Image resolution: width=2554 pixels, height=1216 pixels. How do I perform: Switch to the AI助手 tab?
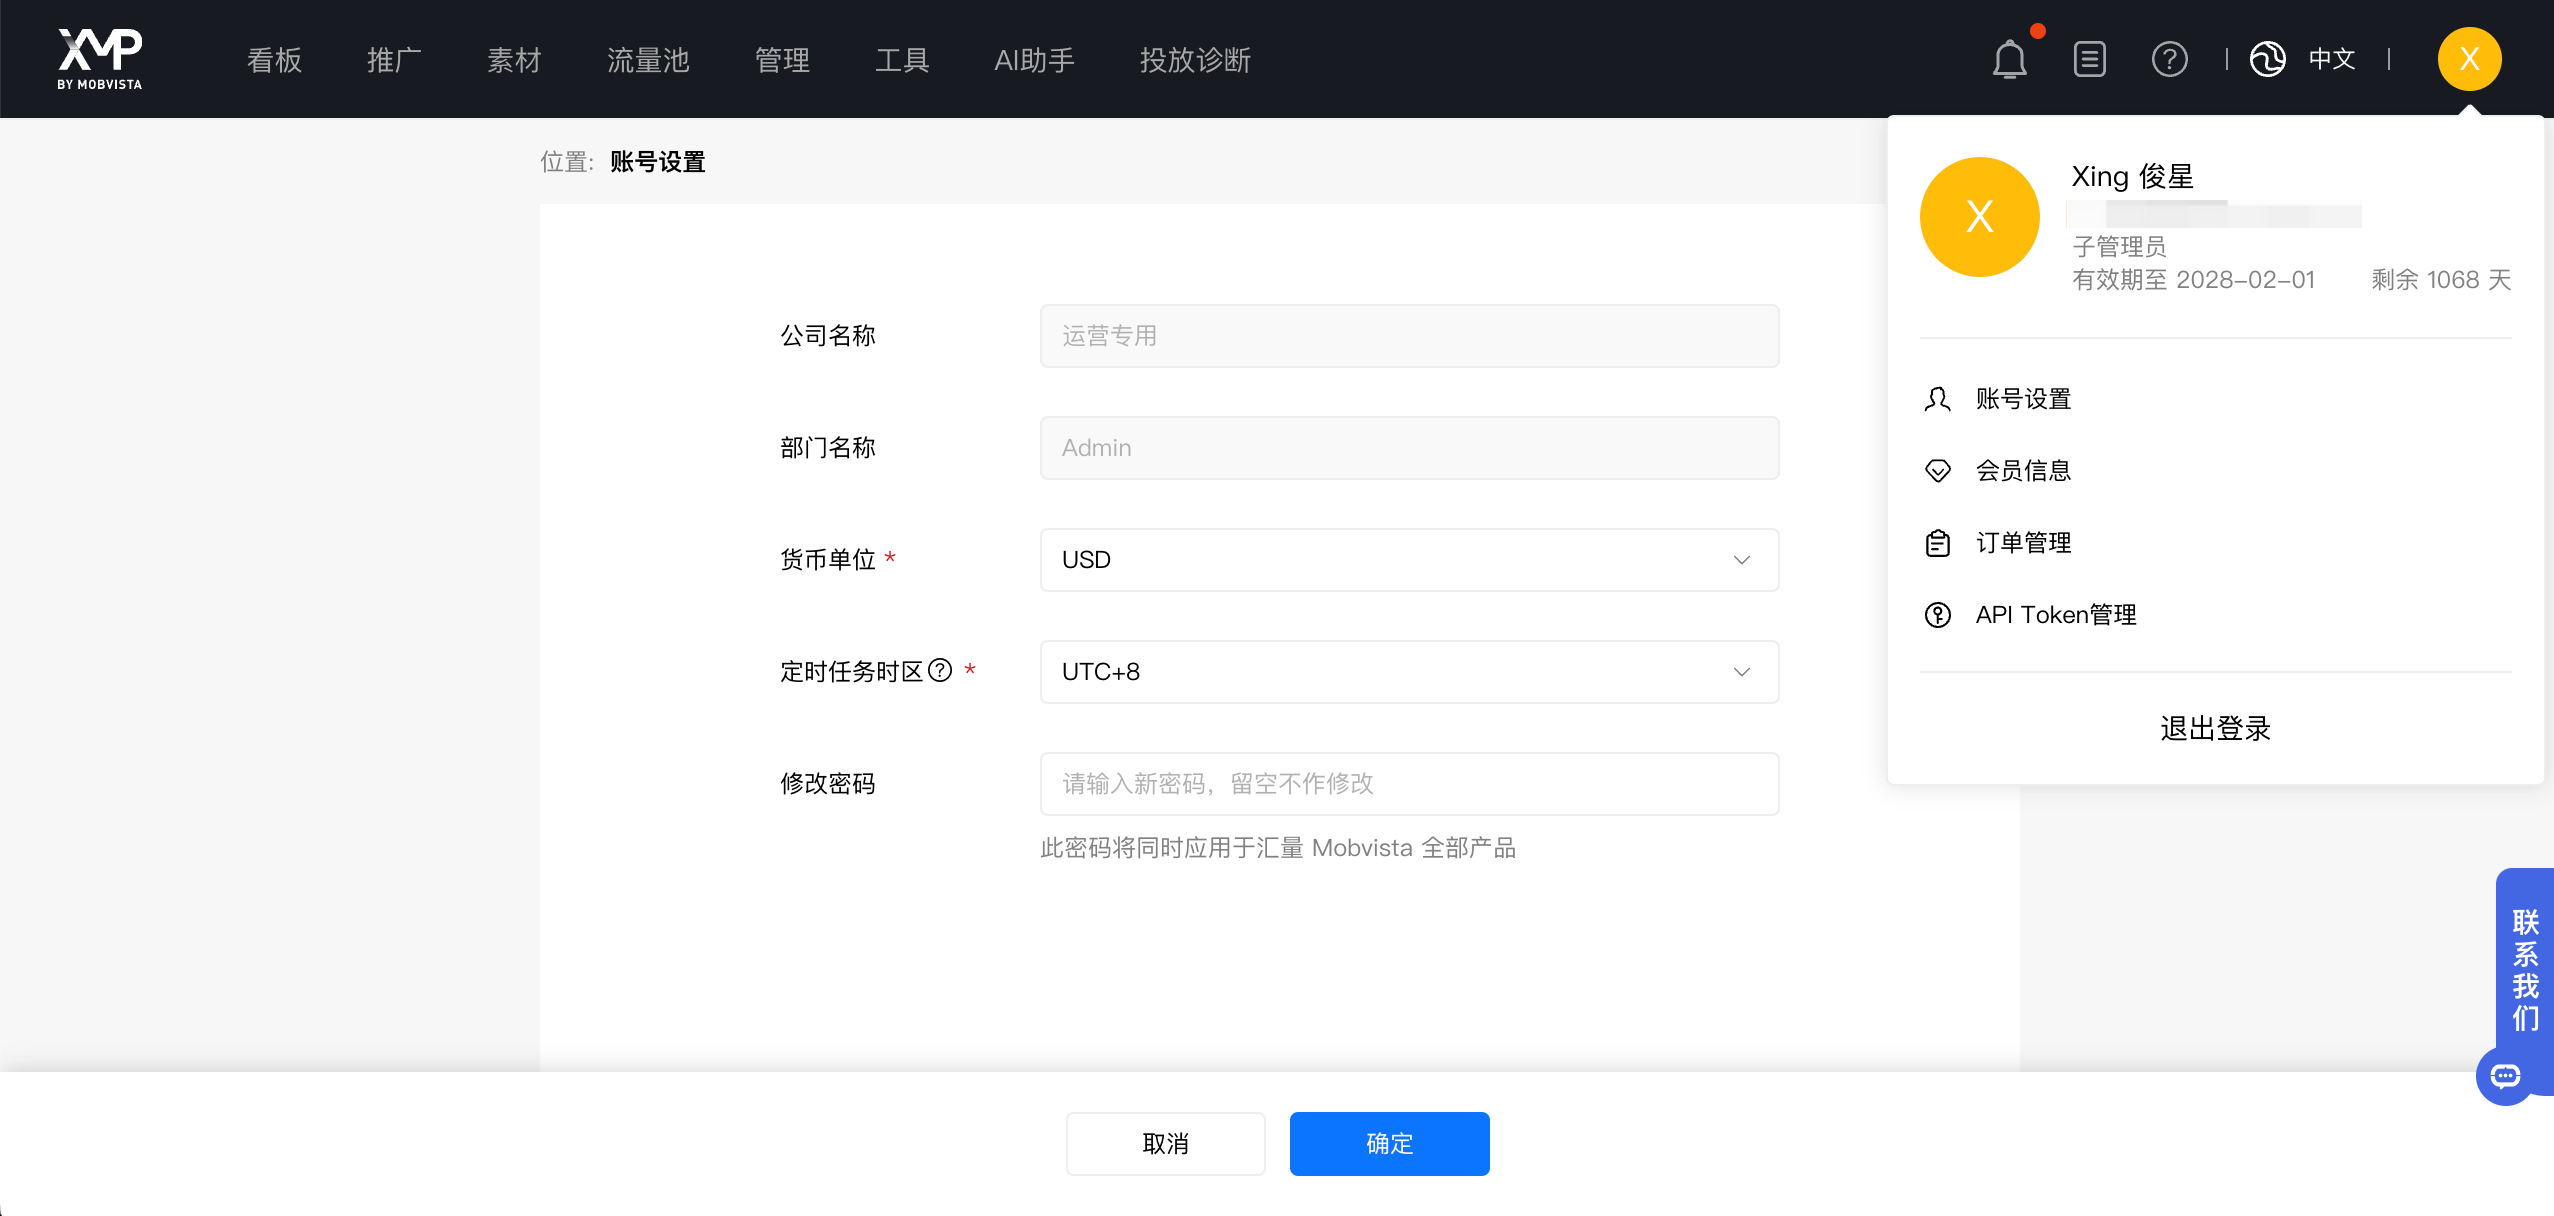pos(1032,59)
